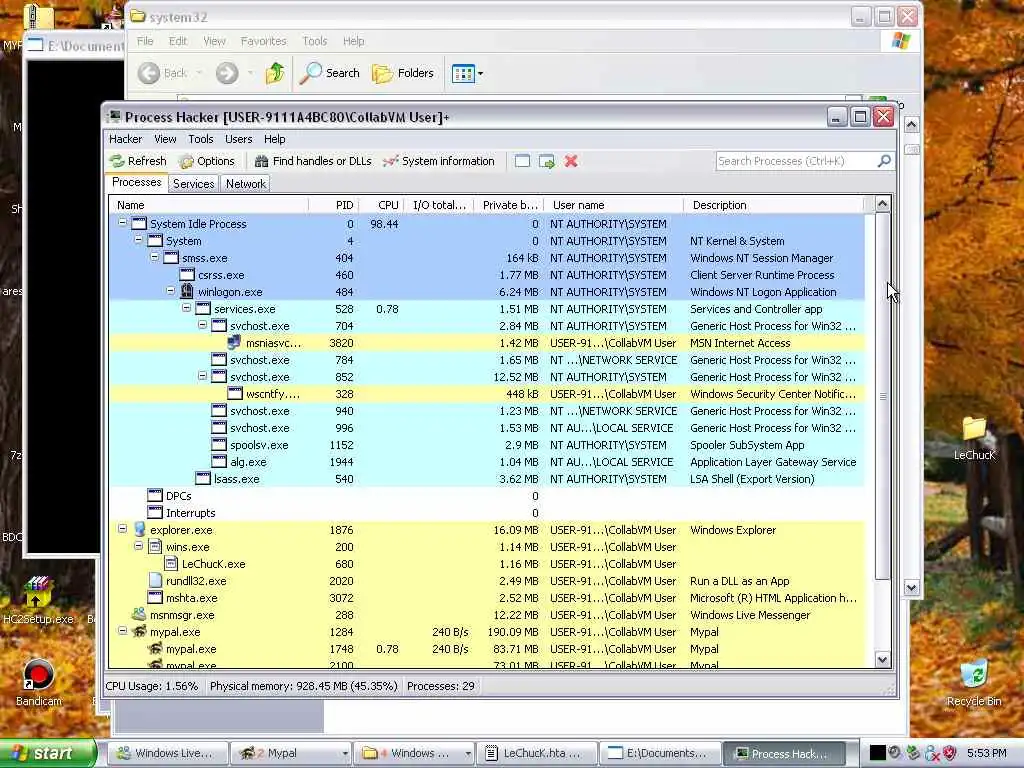This screenshot has width=1024, height=768.
Task: Open the Tools menu in Process Hacker
Action: [200, 139]
